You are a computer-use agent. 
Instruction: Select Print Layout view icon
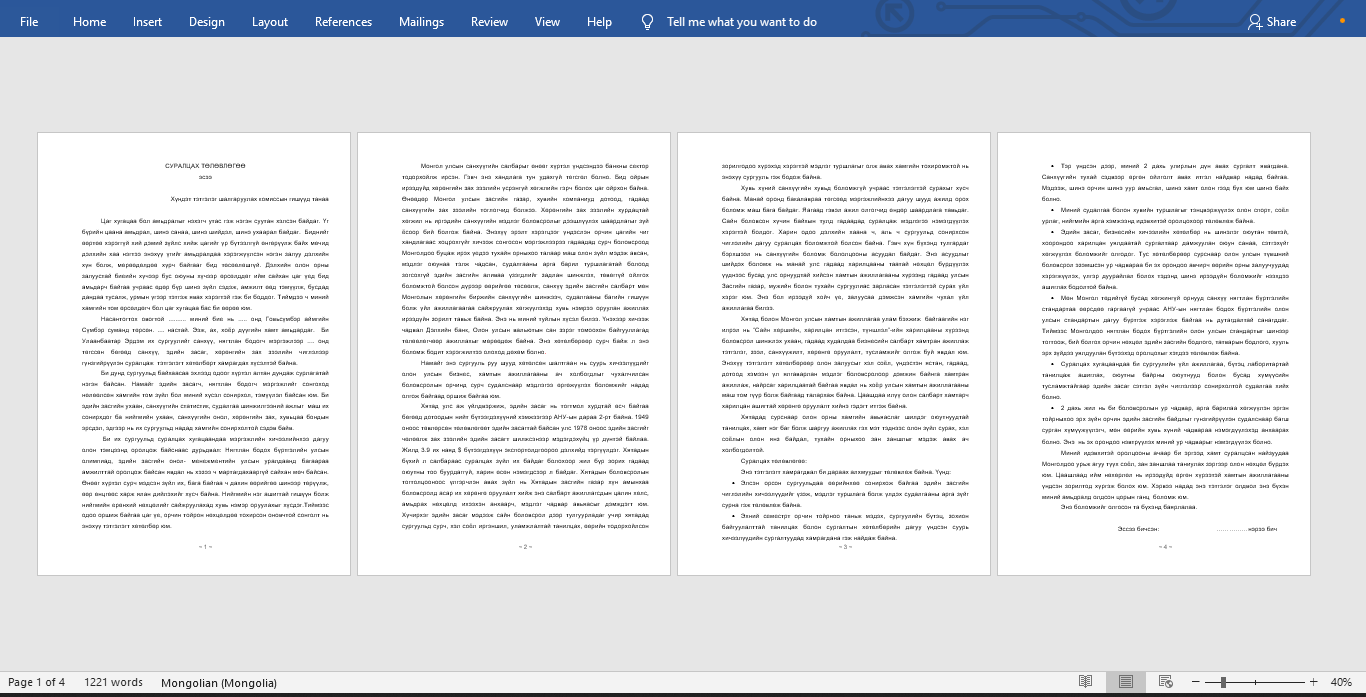[x=1126, y=682]
